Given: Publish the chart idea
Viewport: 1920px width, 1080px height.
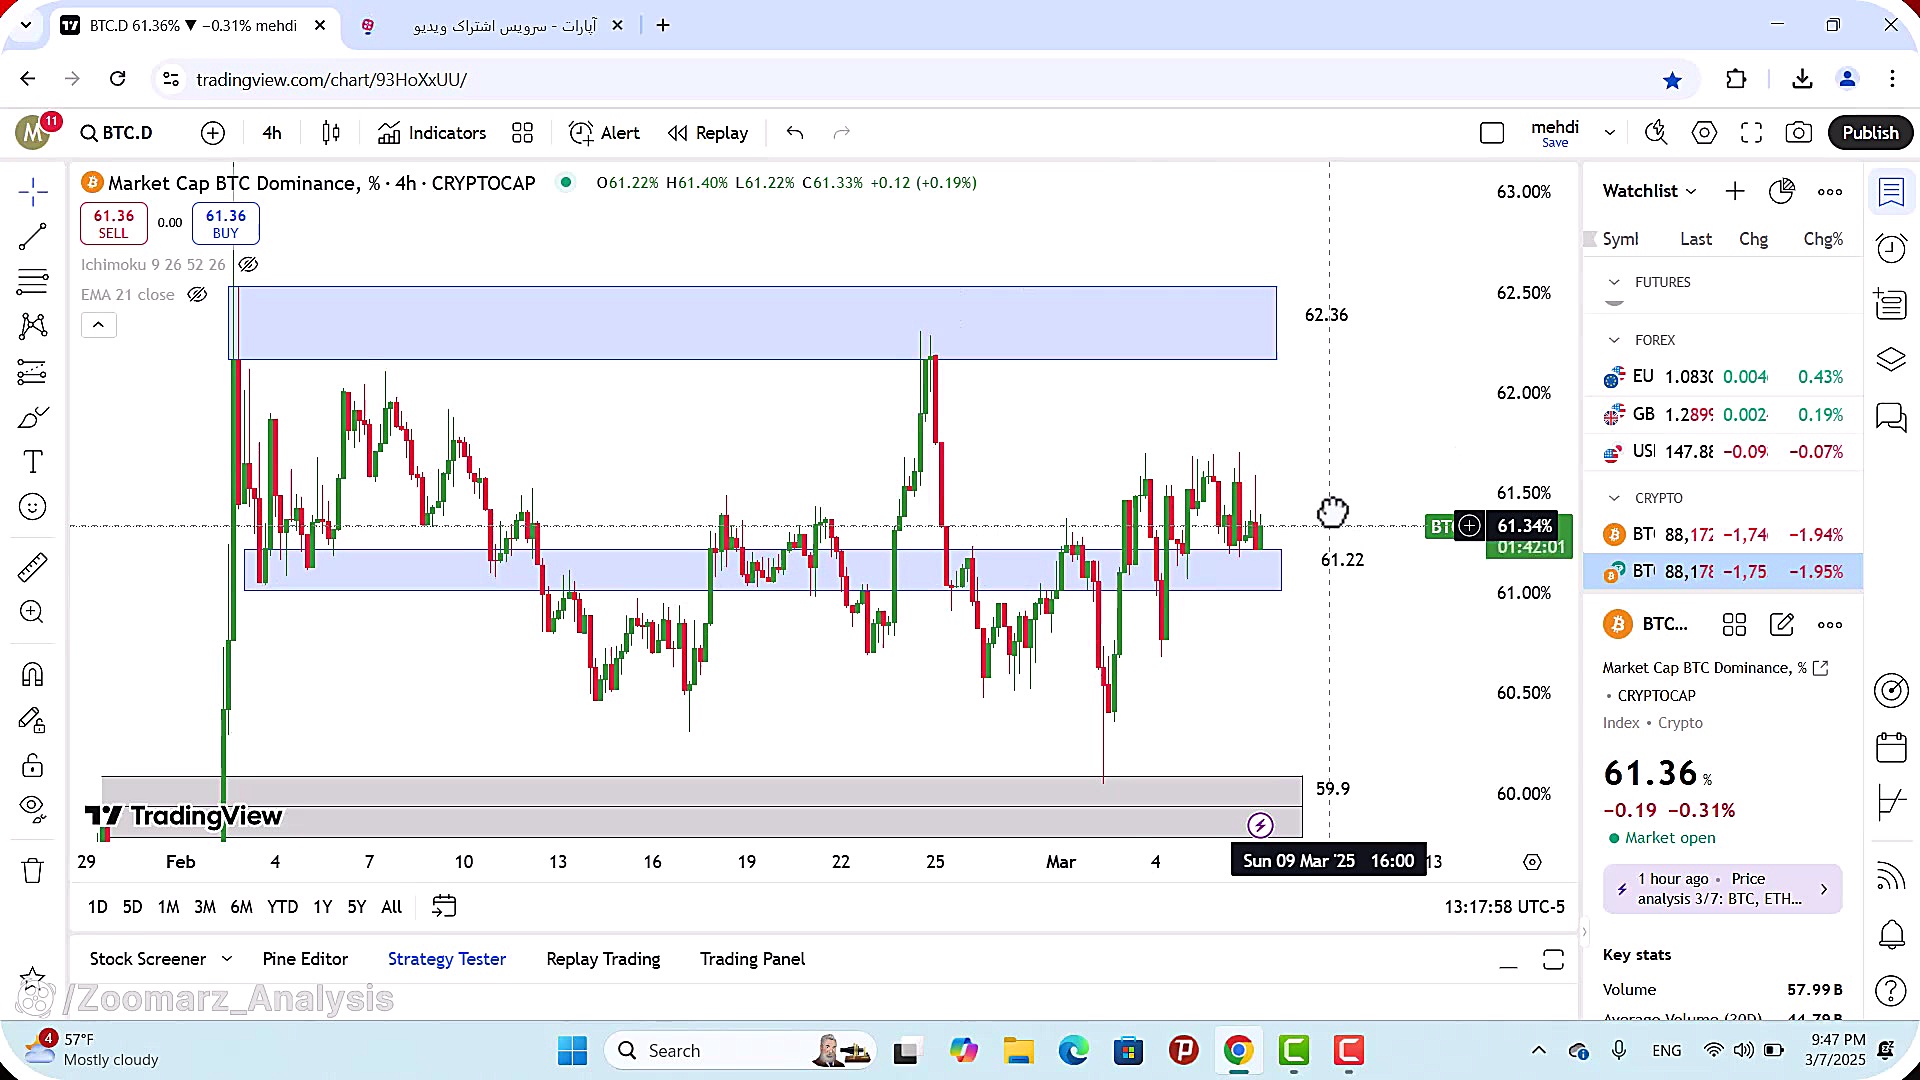Looking at the screenshot, I should (x=1870, y=133).
